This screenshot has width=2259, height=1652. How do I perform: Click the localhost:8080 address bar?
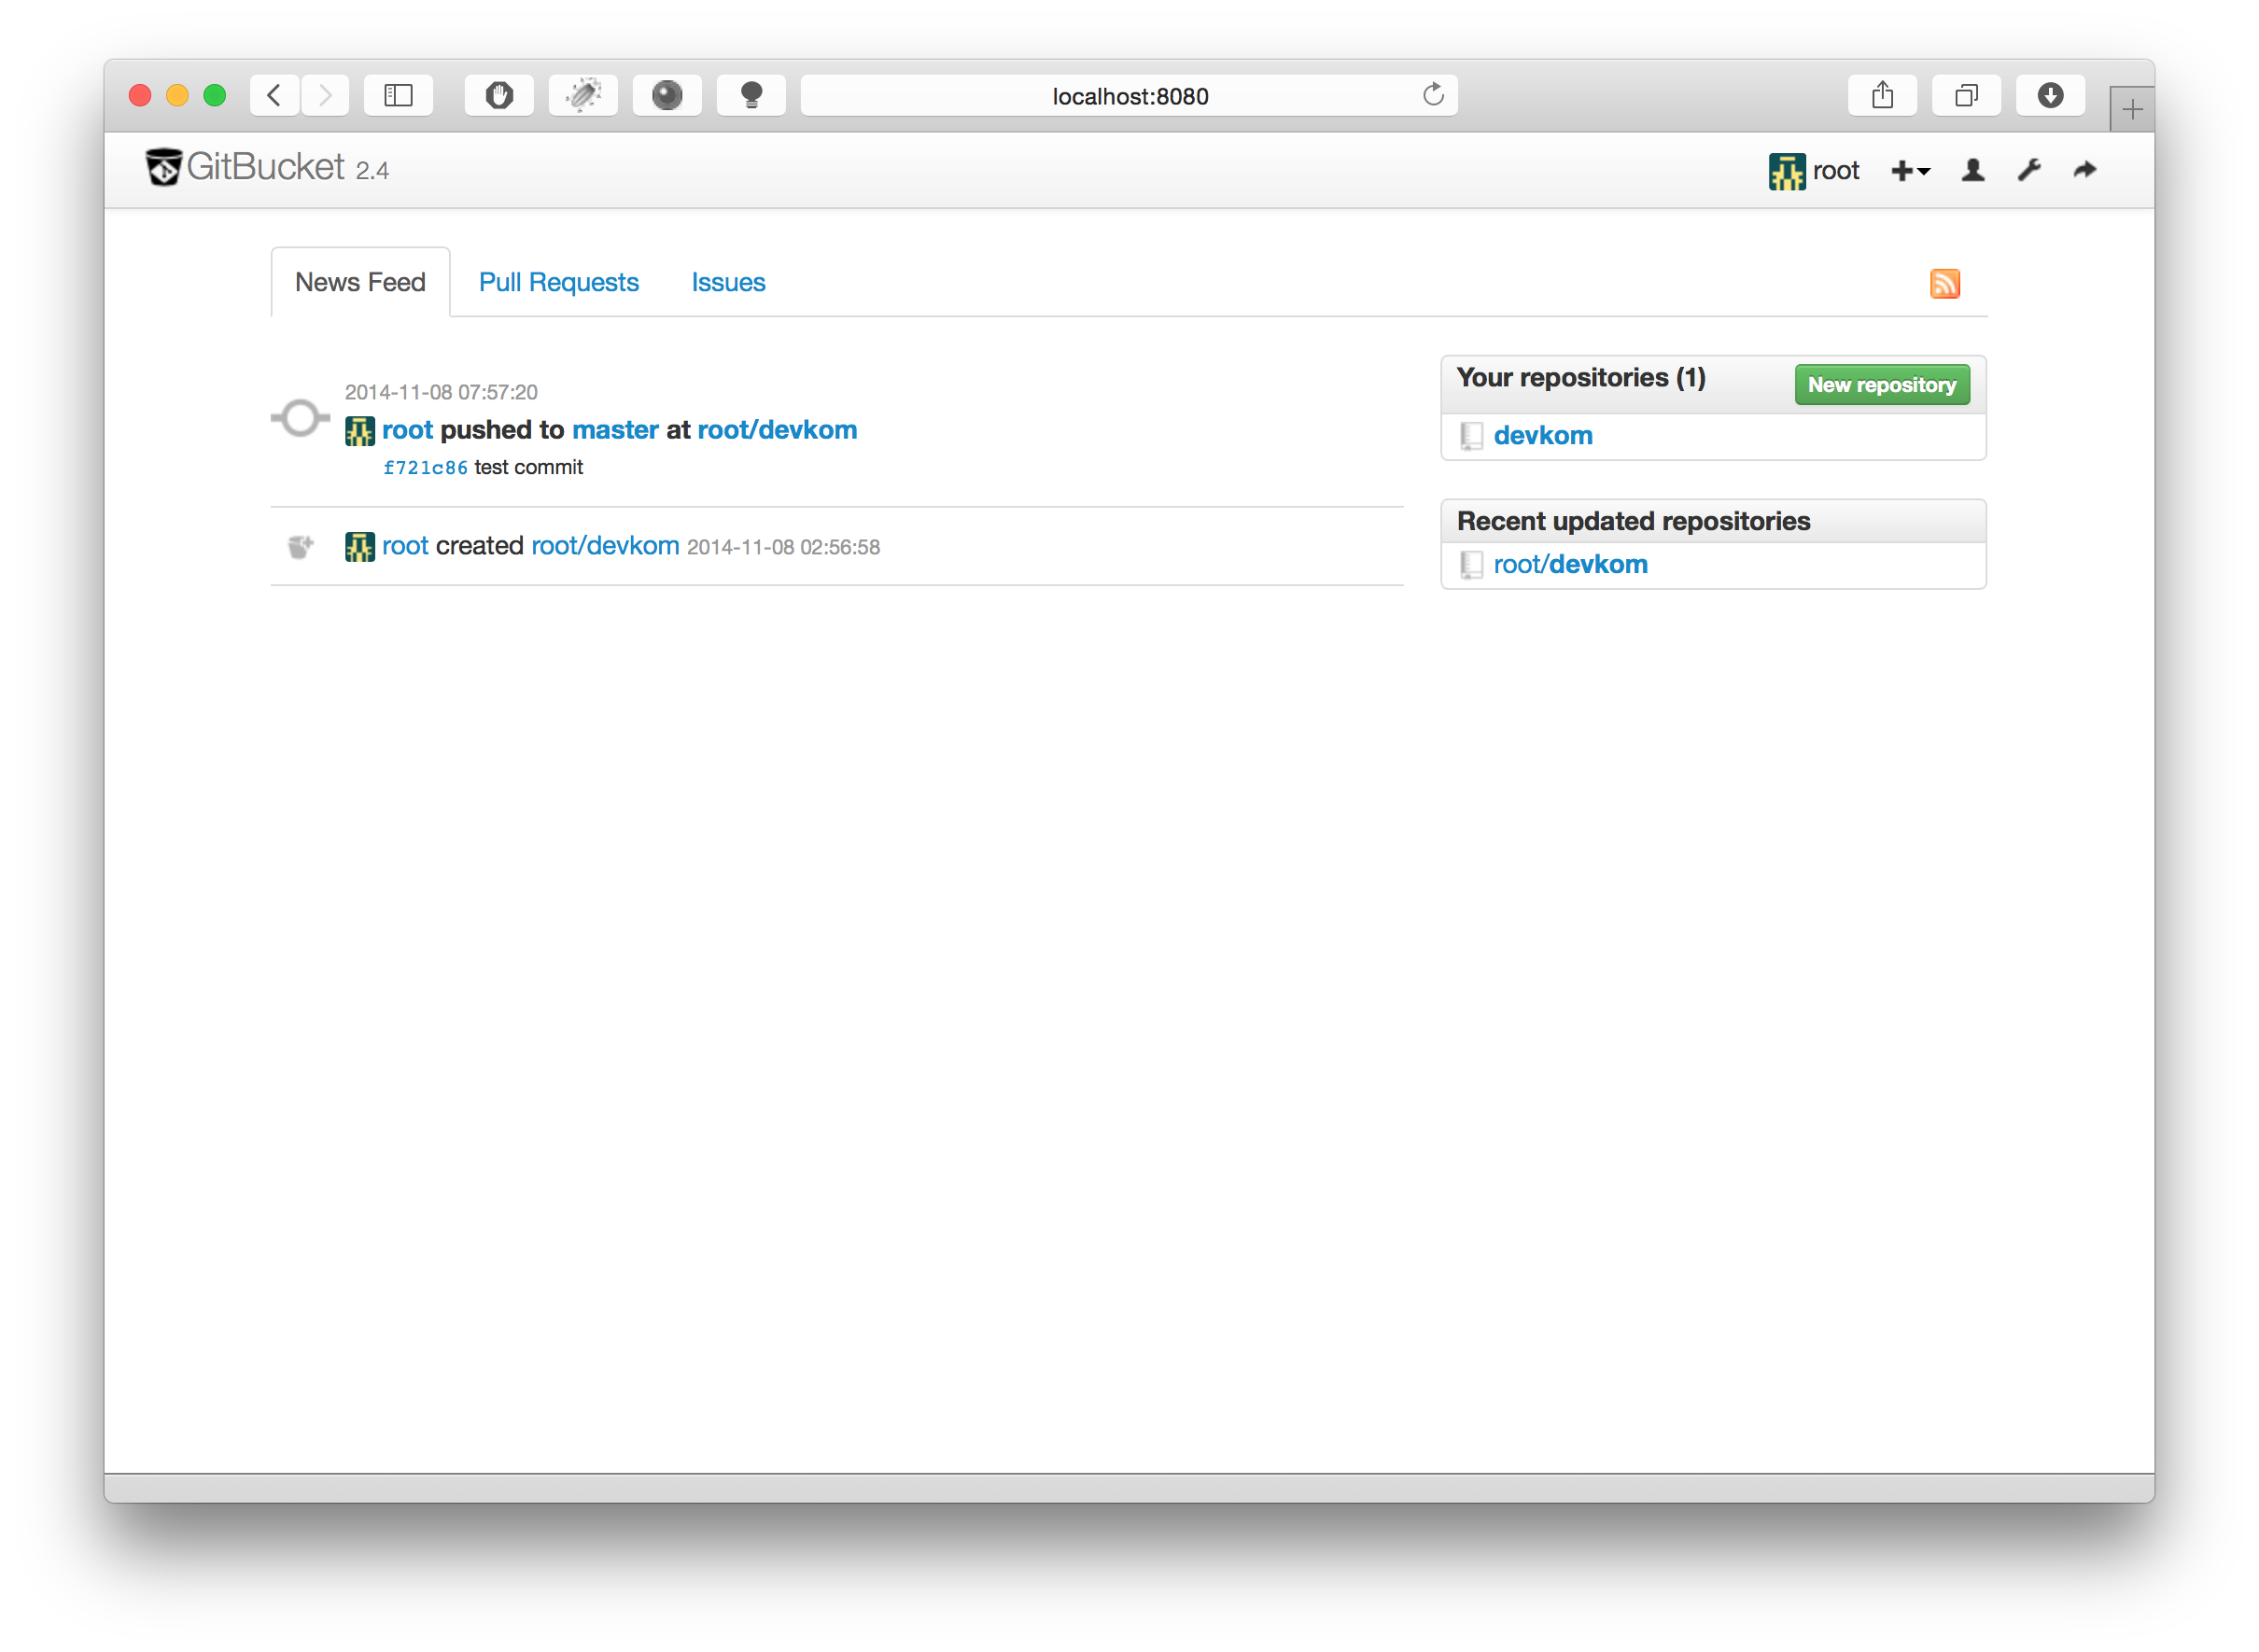point(1129,96)
